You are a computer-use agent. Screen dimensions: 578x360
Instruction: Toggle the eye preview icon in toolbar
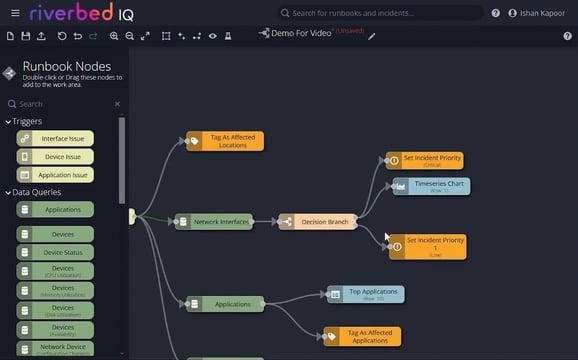212,36
